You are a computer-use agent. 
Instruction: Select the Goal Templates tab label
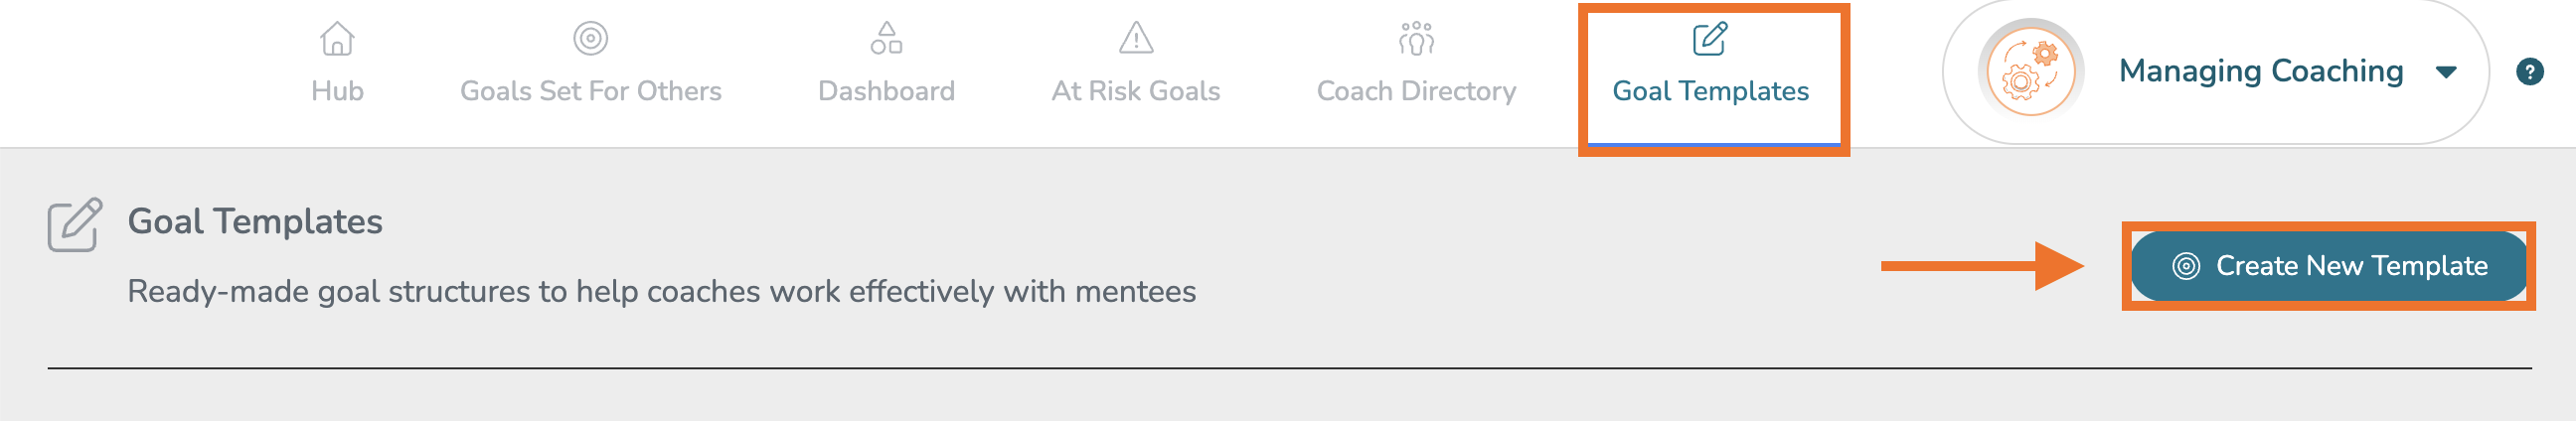(1710, 91)
